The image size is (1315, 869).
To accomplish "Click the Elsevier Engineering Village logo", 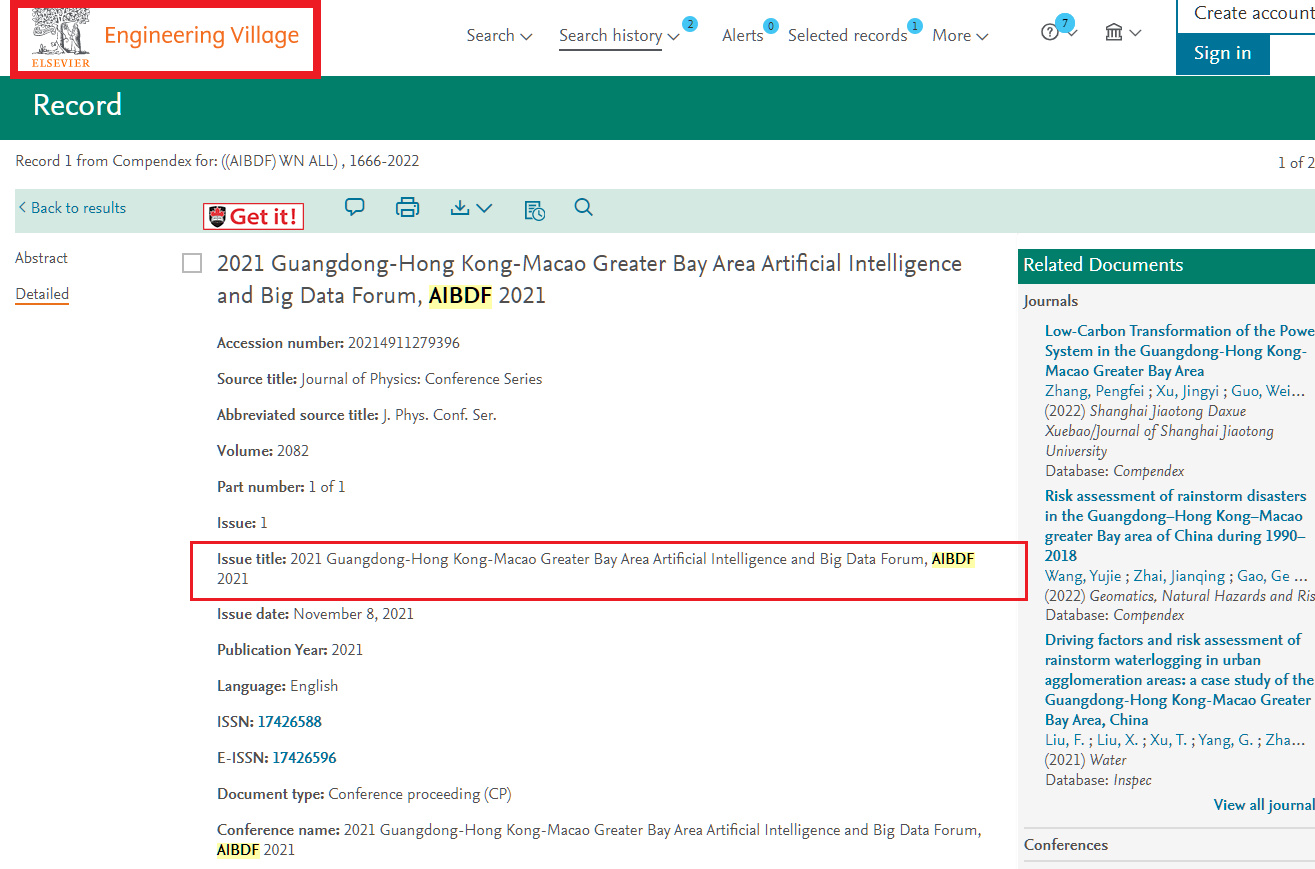I will click(x=165, y=37).
